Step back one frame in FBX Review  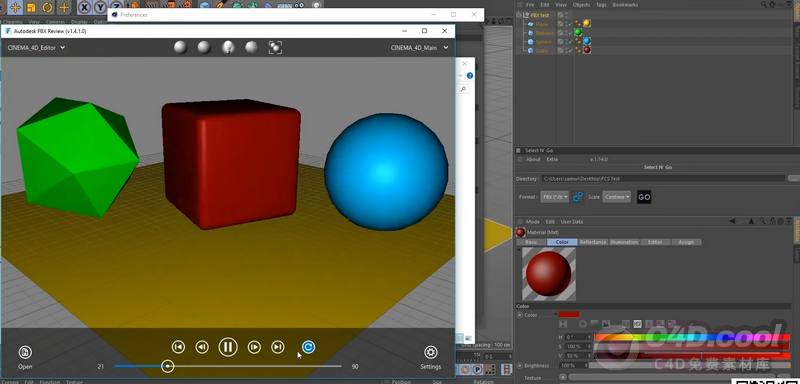203,347
